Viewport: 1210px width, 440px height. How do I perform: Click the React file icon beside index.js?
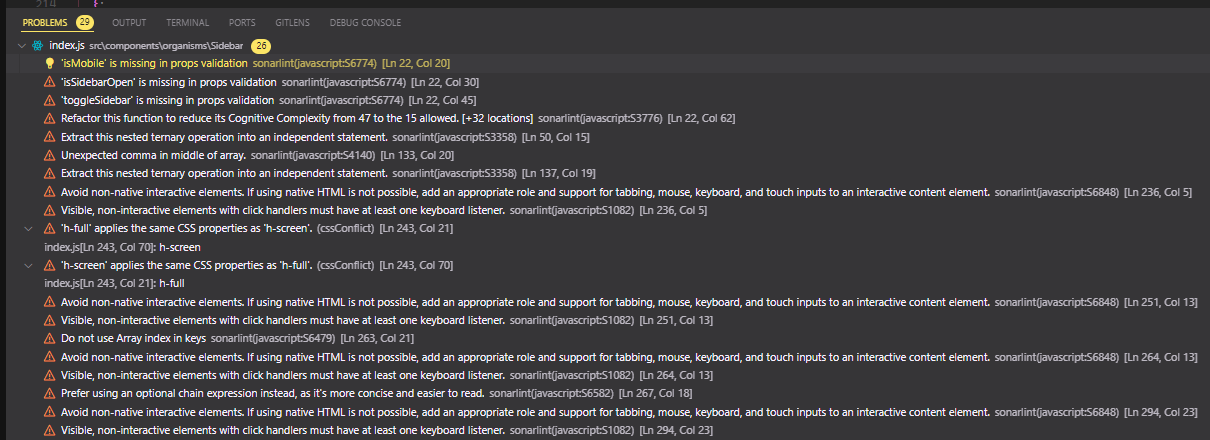(x=37, y=46)
